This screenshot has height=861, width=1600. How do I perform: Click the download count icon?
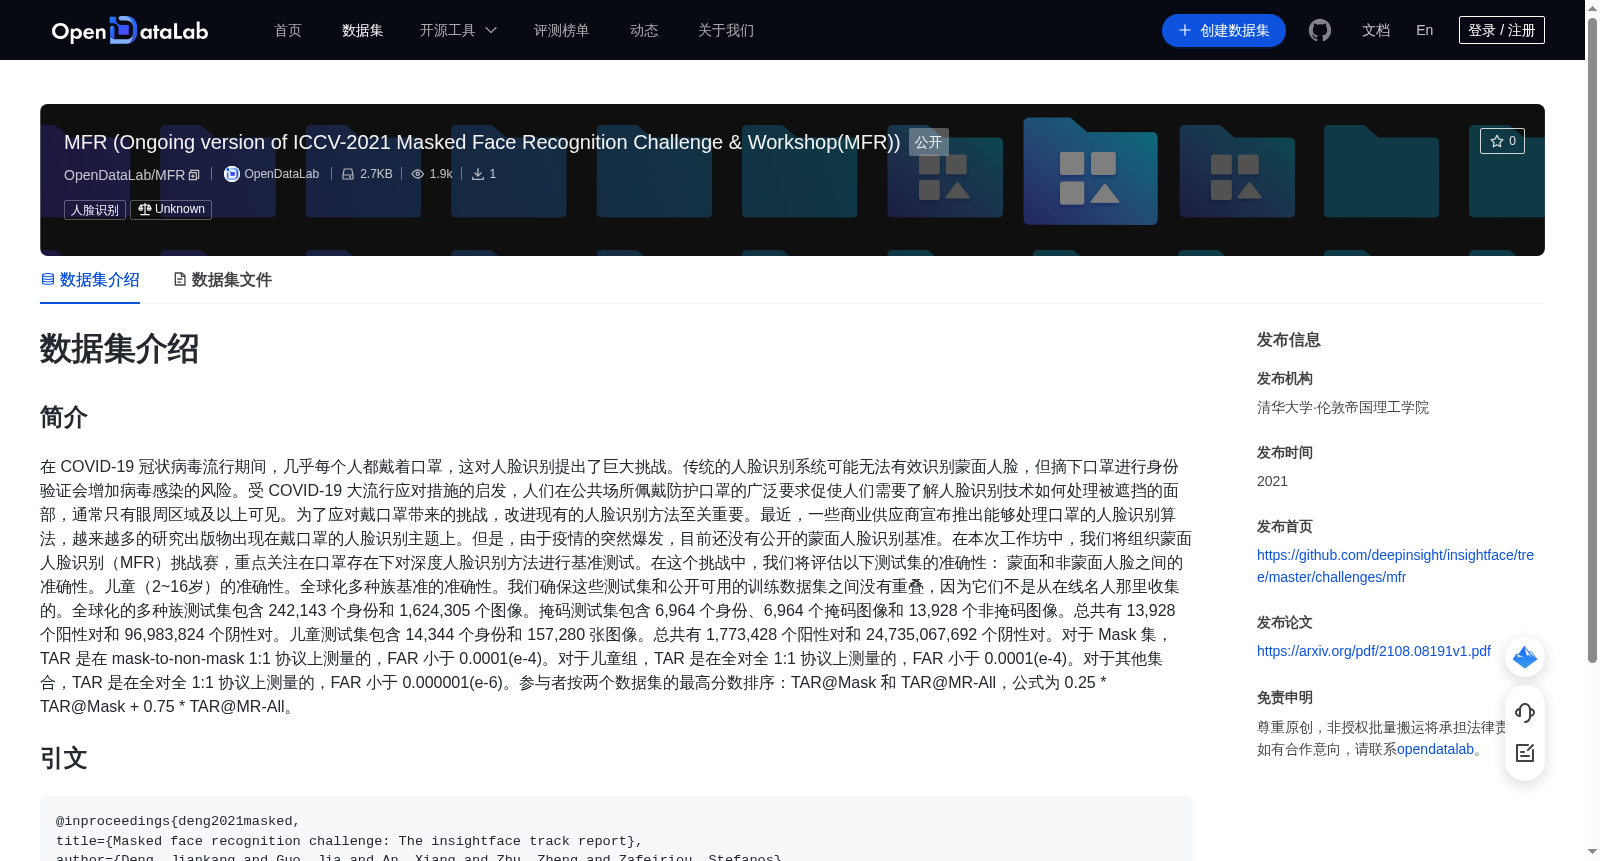(x=478, y=174)
